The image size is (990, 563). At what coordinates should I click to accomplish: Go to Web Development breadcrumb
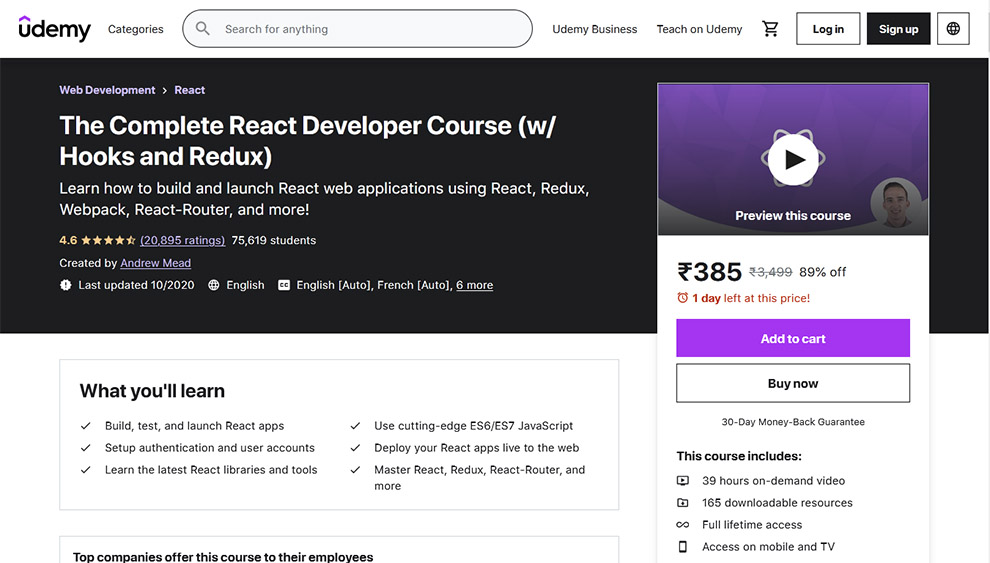click(107, 90)
